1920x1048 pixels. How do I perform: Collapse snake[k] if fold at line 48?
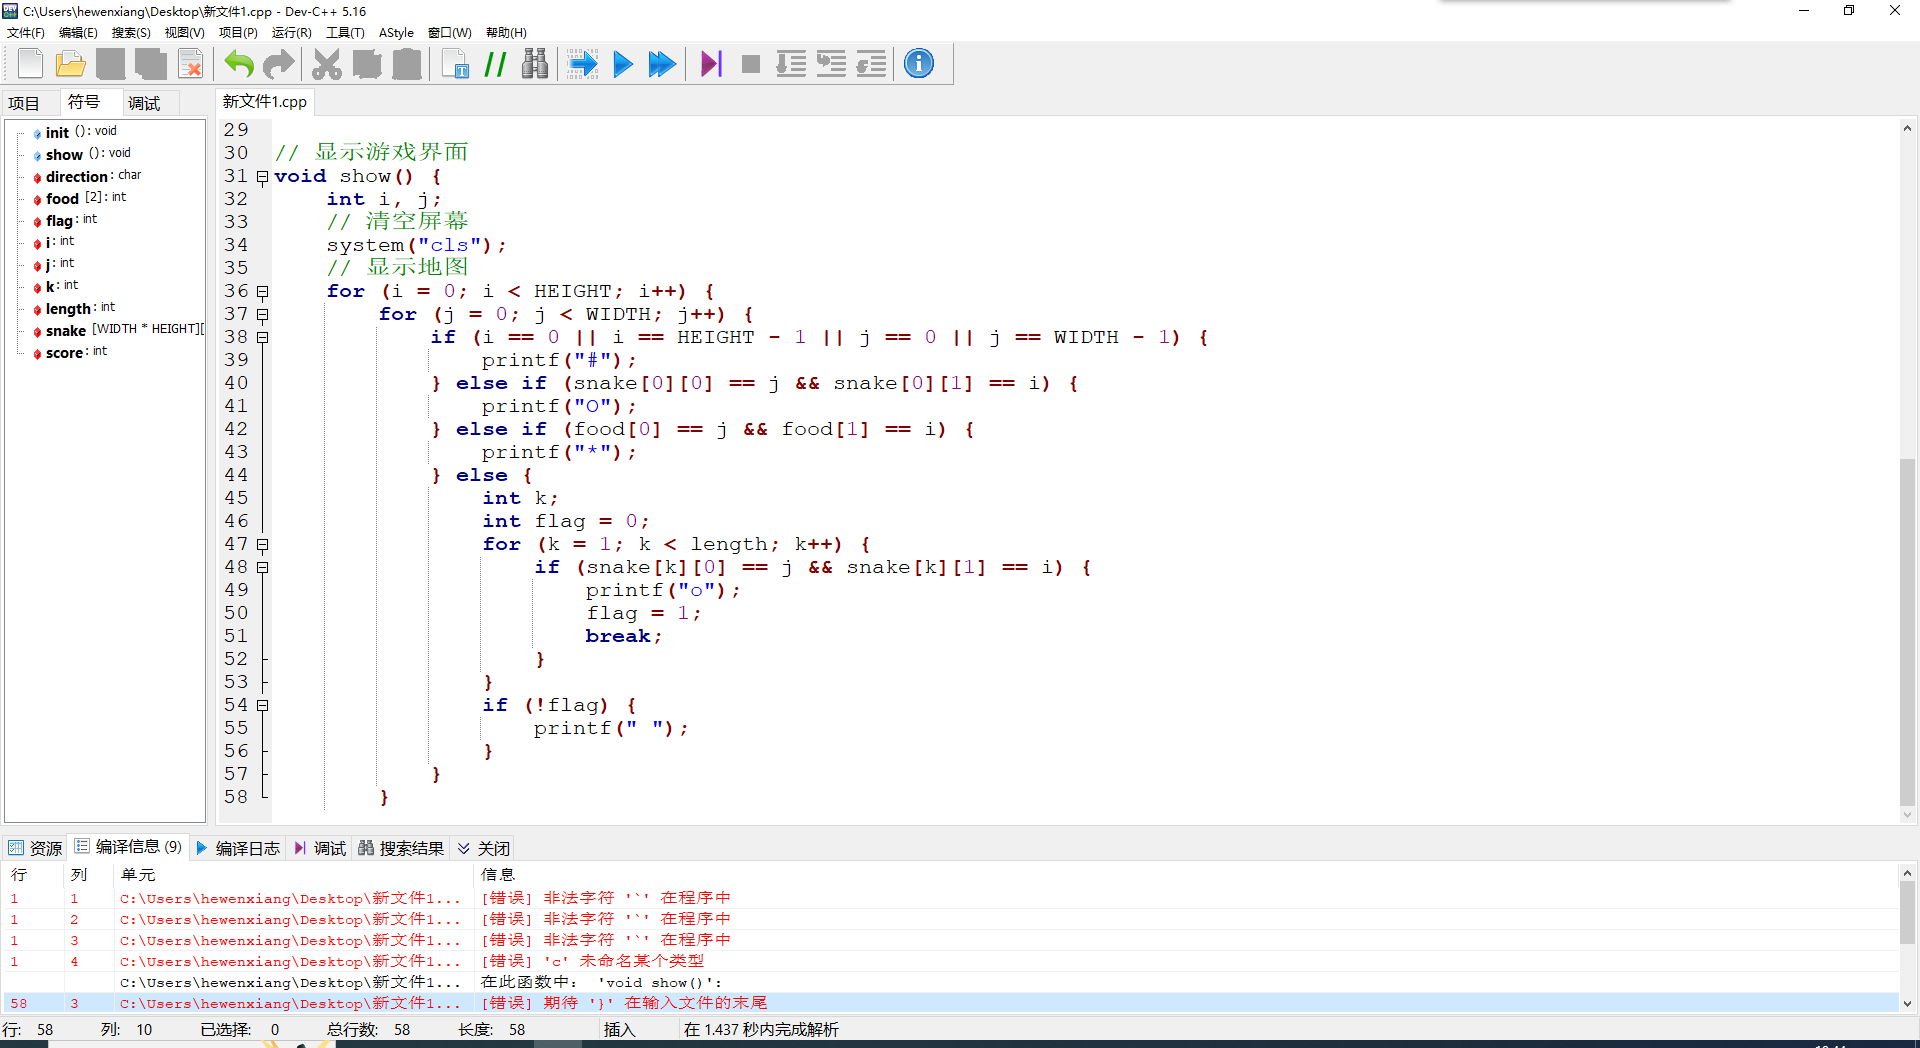click(262, 568)
